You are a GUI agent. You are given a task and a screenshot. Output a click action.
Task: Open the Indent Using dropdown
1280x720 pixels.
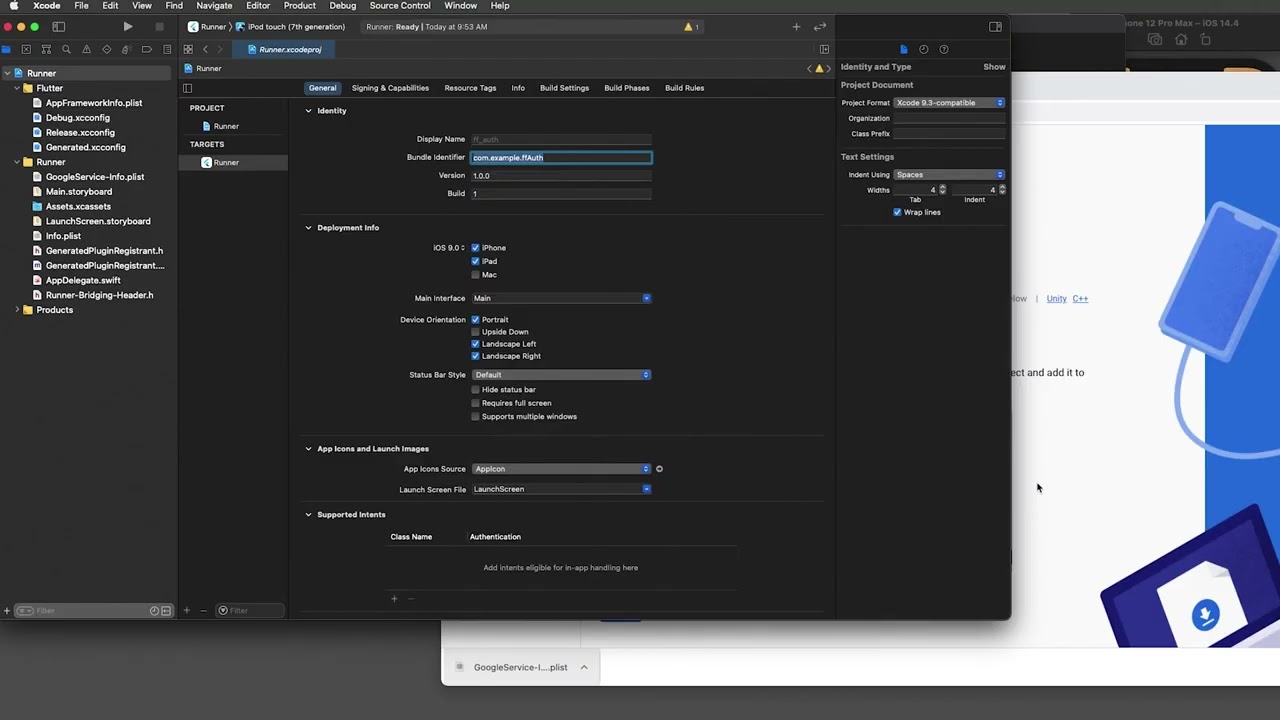pyautogui.click(x=949, y=175)
